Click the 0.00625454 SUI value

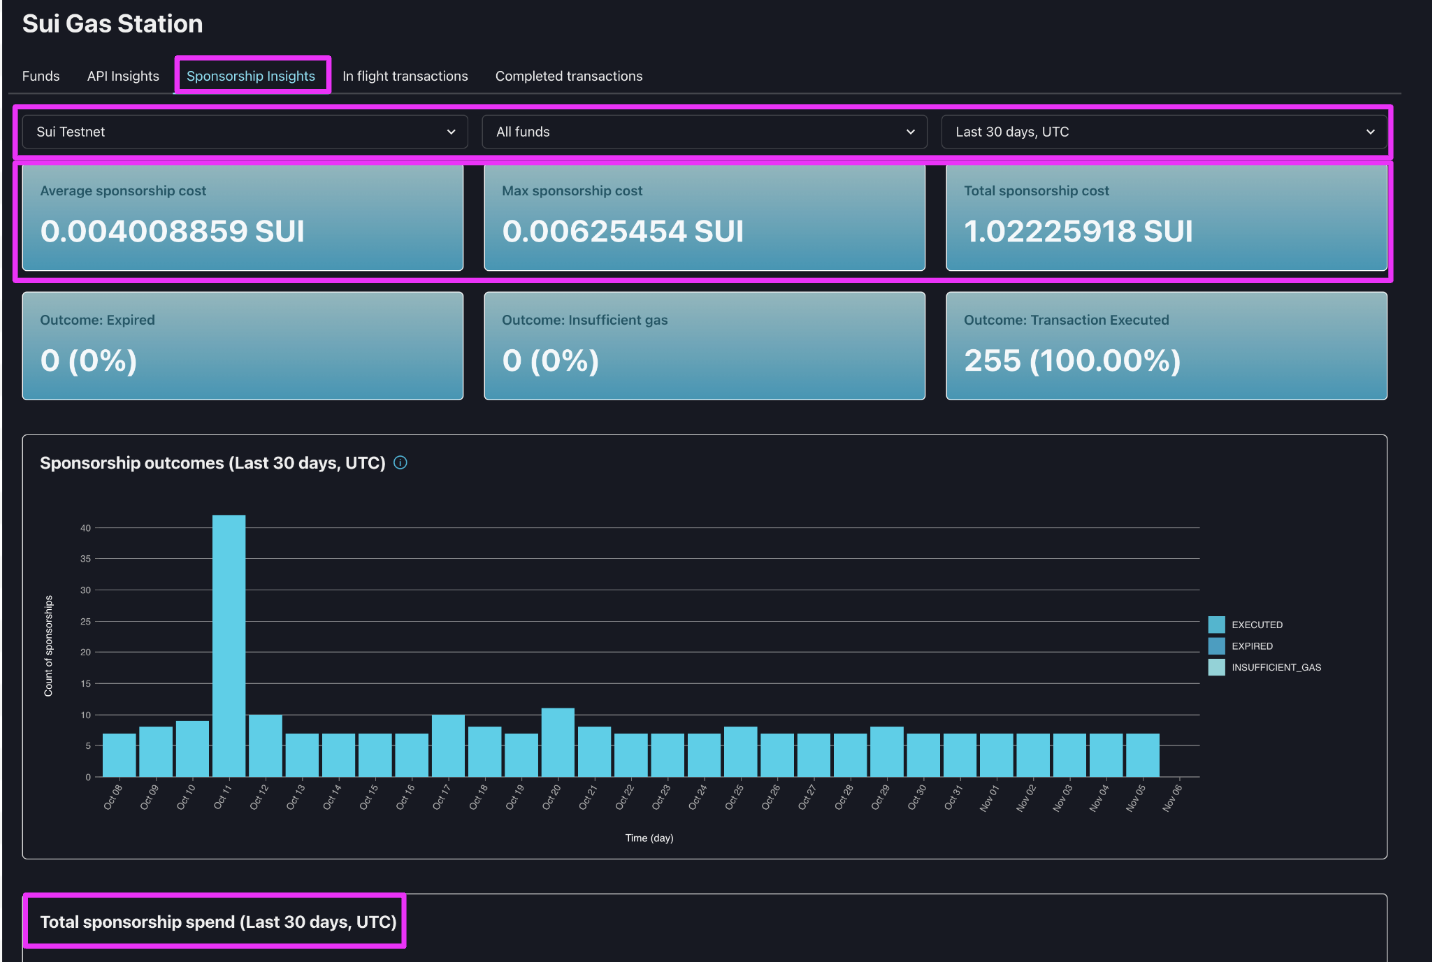(623, 231)
